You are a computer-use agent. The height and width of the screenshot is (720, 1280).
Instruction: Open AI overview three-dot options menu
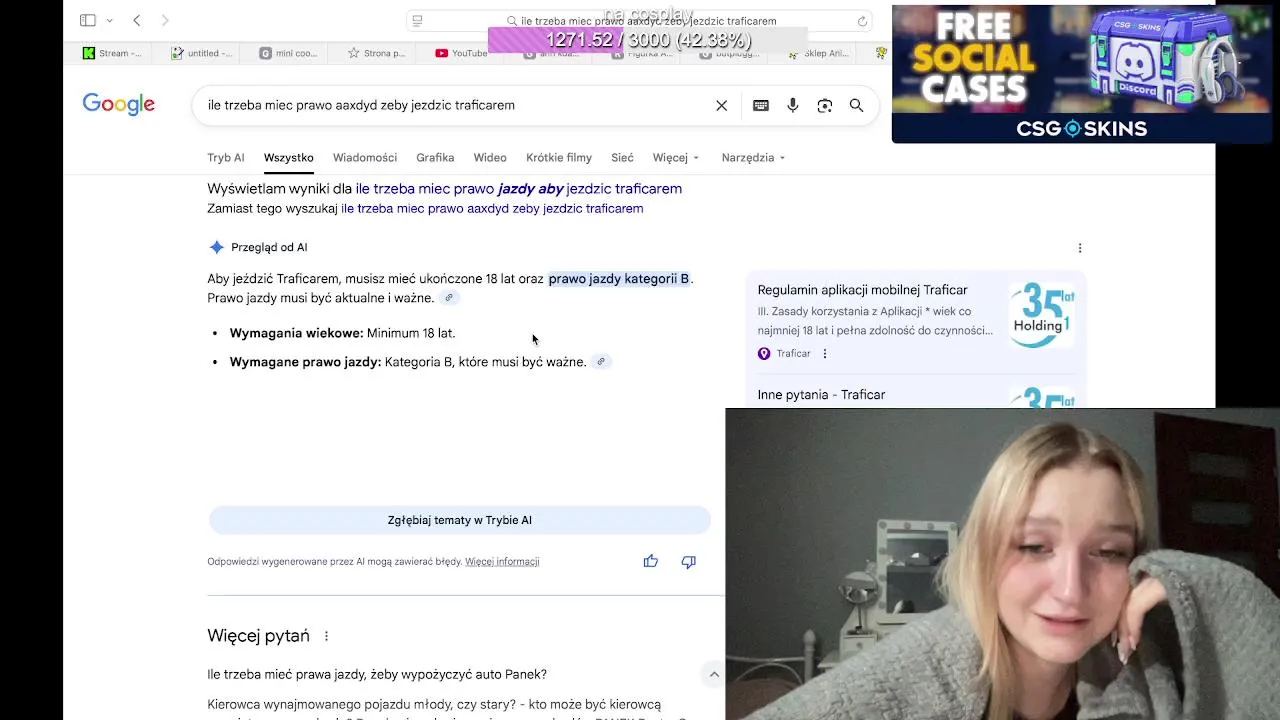point(1079,248)
